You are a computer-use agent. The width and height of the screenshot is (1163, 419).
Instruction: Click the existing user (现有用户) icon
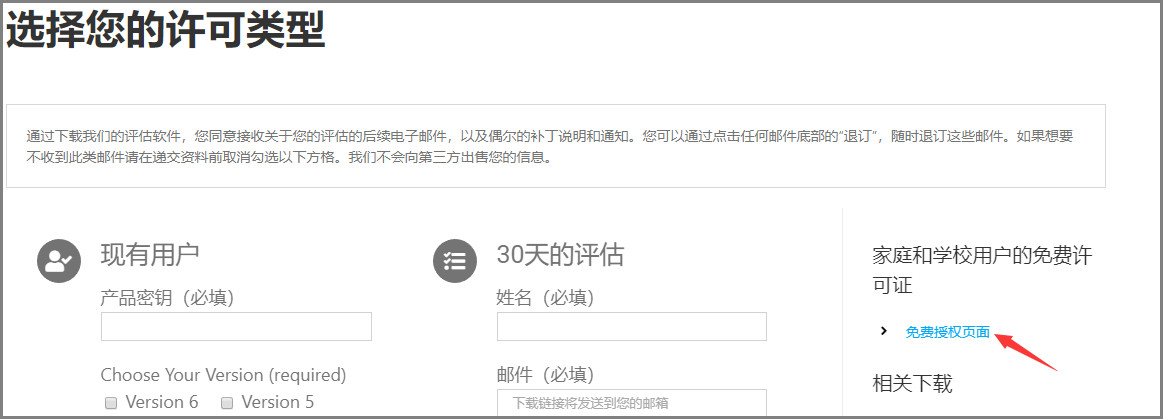pos(59,261)
